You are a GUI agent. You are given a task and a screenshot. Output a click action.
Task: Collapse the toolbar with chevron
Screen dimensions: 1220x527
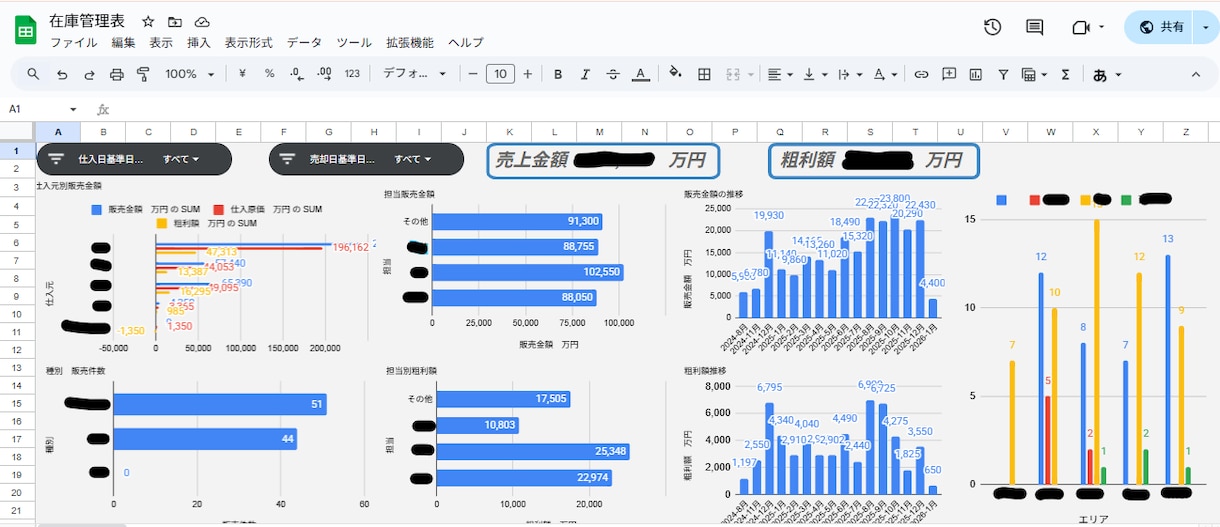click(1196, 74)
